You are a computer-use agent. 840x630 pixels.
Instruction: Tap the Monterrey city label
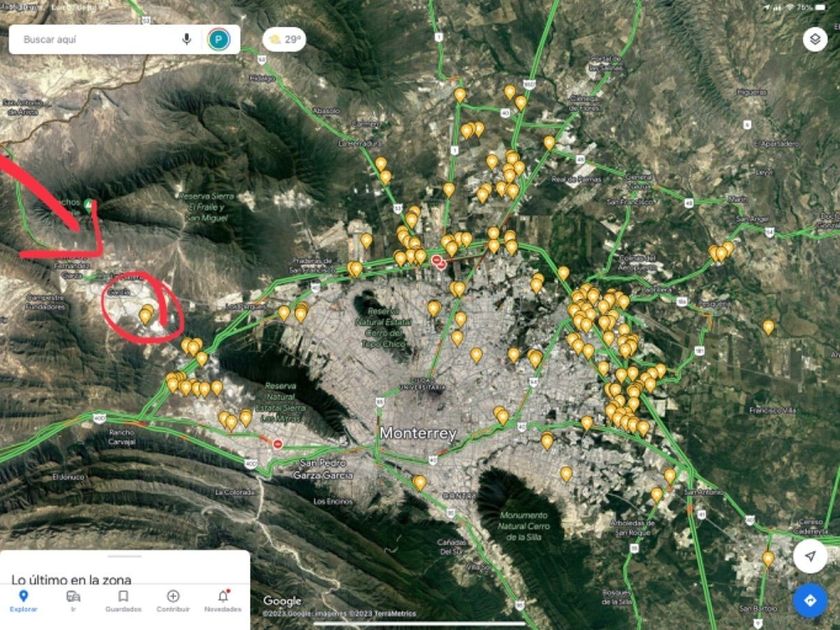pos(418,433)
